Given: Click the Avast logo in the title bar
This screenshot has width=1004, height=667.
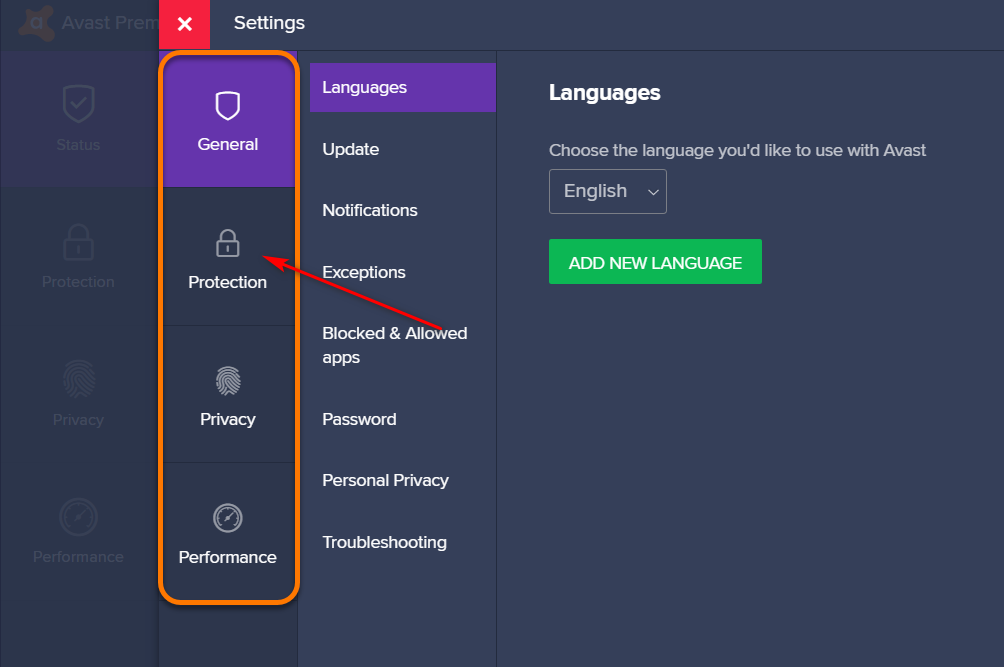Looking at the screenshot, I should (x=37, y=22).
